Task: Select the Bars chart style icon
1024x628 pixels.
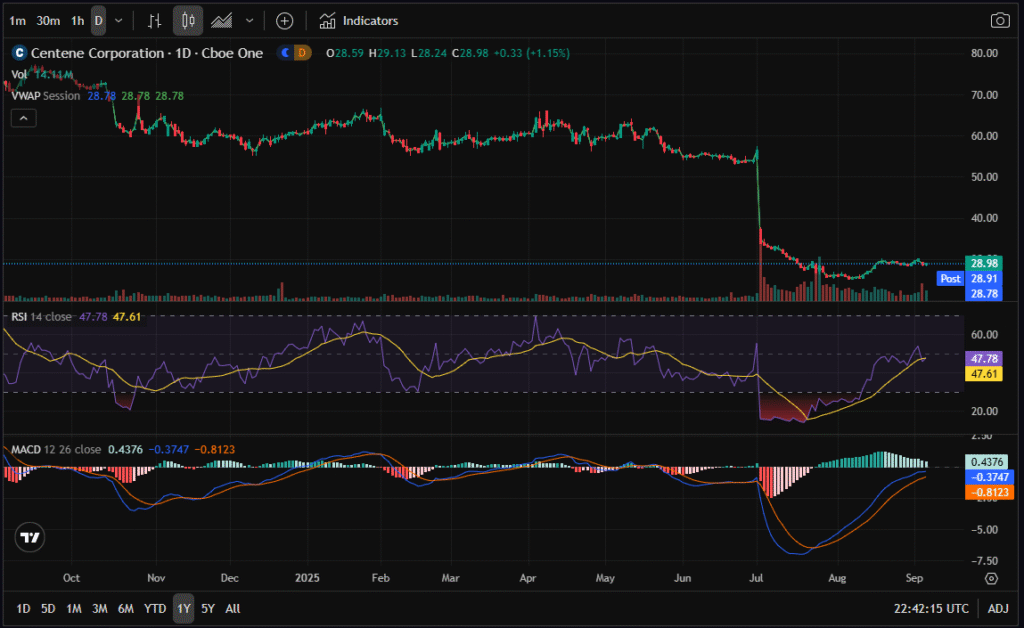Action: [154, 20]
